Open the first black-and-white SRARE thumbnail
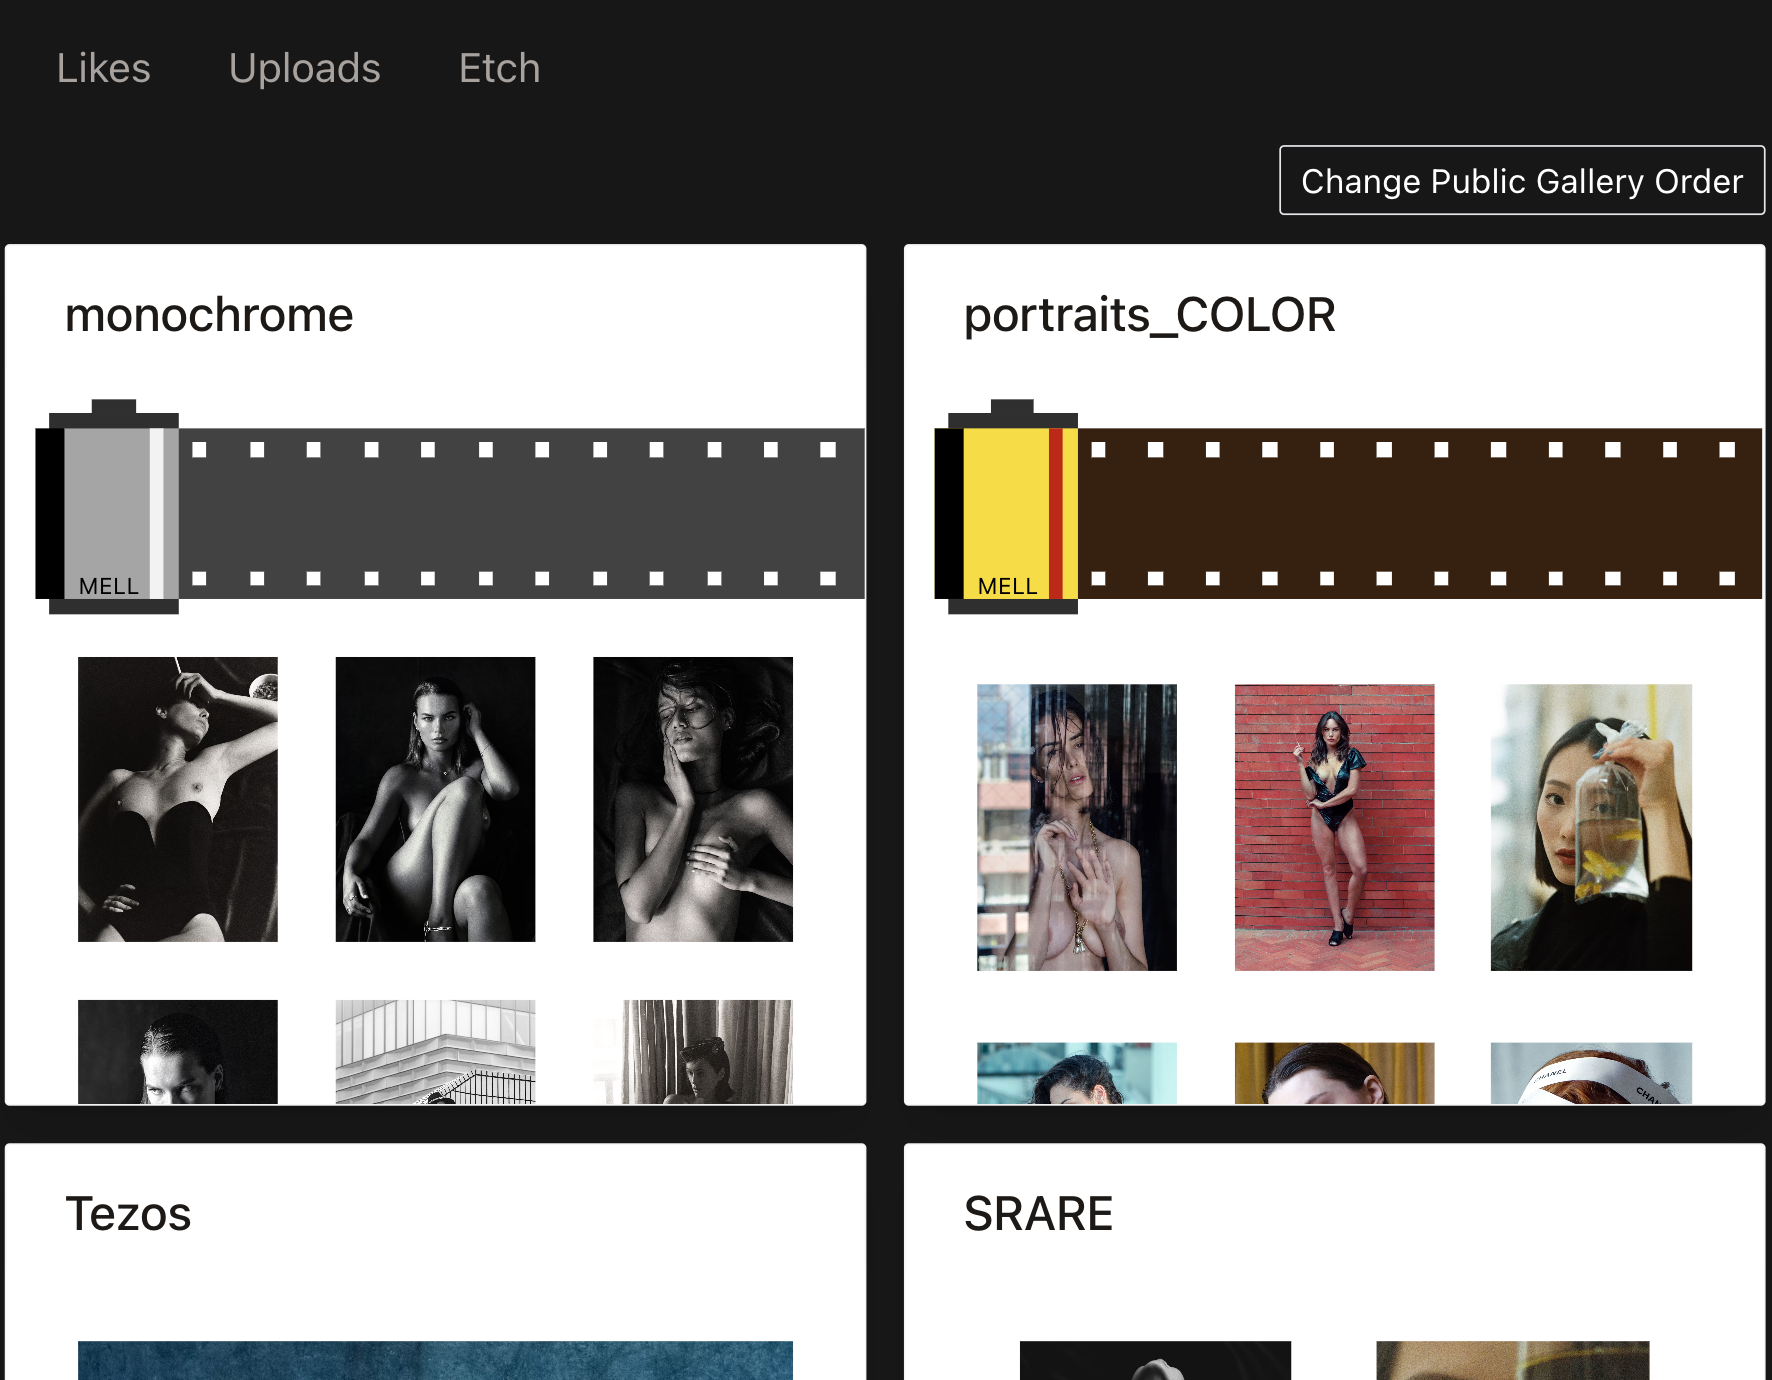This screenshot has height=1380, width=1772. click(x=1155, y=1360)
